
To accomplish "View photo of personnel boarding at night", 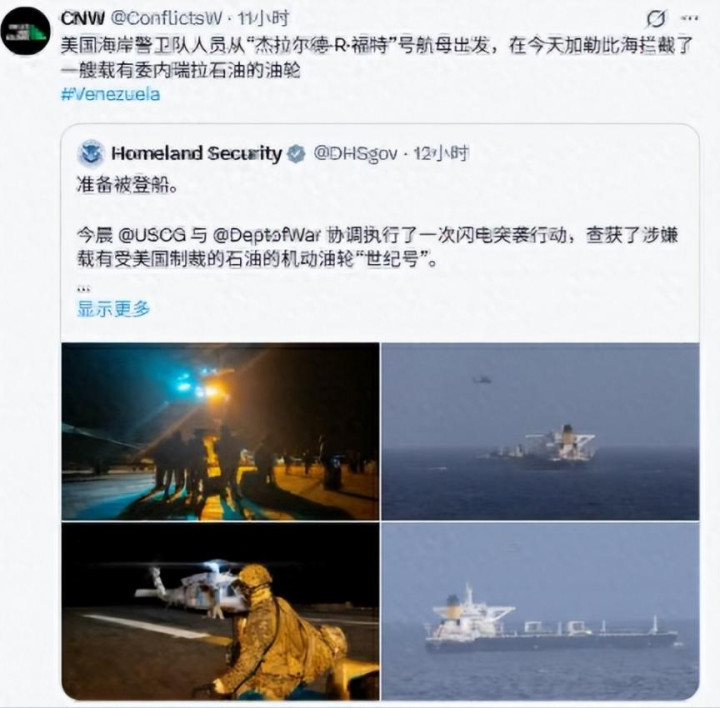I will point(220,431).
